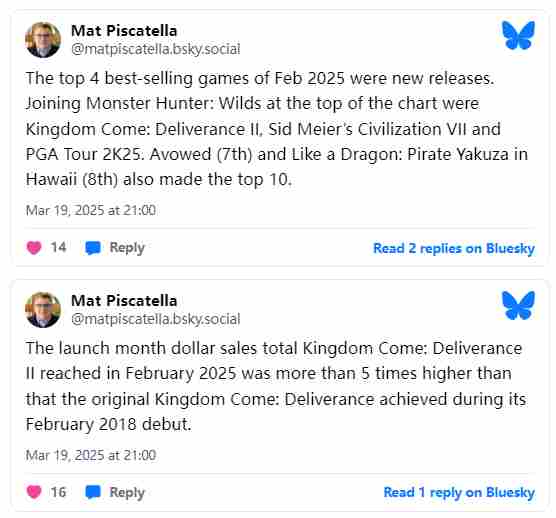The height and width of the screenshot is (518, 556).
Task: Click reply bubble icon on second post
Action: tap(93, 492)
